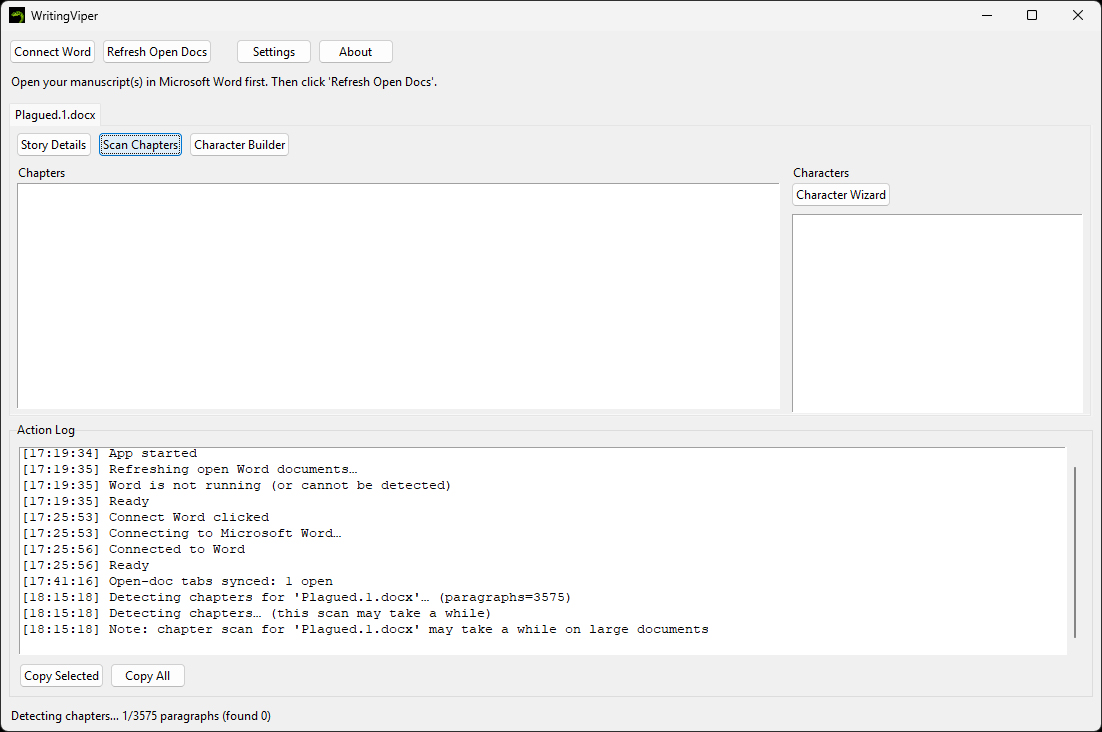Start the Scan Chapters action

click(140, 145)
